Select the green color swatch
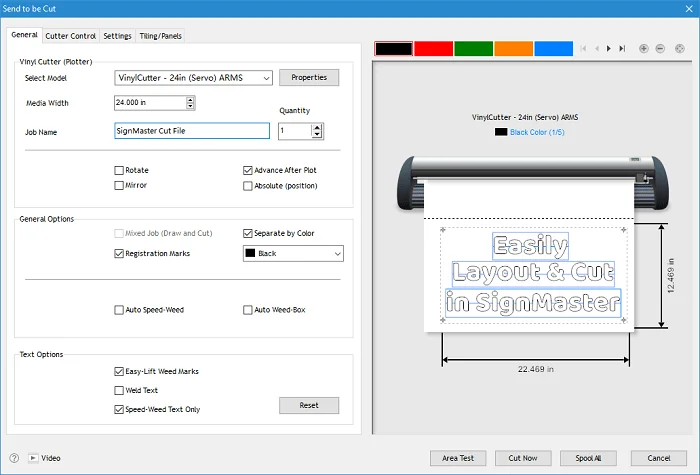 click(474, 49)
